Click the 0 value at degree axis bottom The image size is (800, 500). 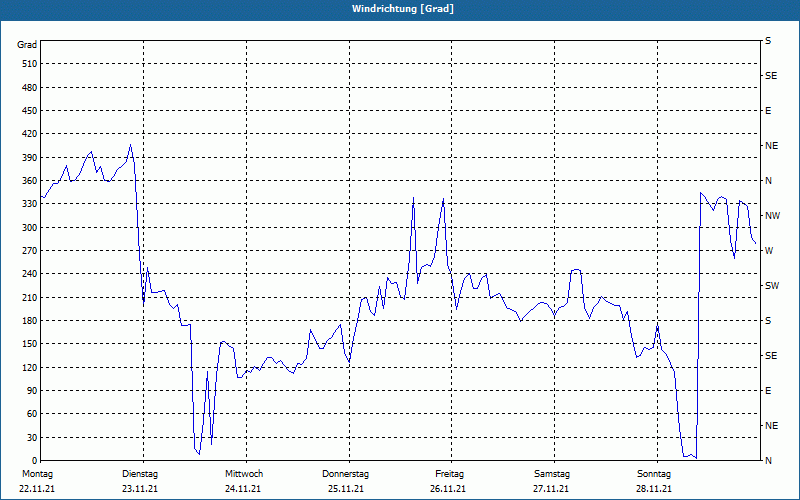coord(34,461)
